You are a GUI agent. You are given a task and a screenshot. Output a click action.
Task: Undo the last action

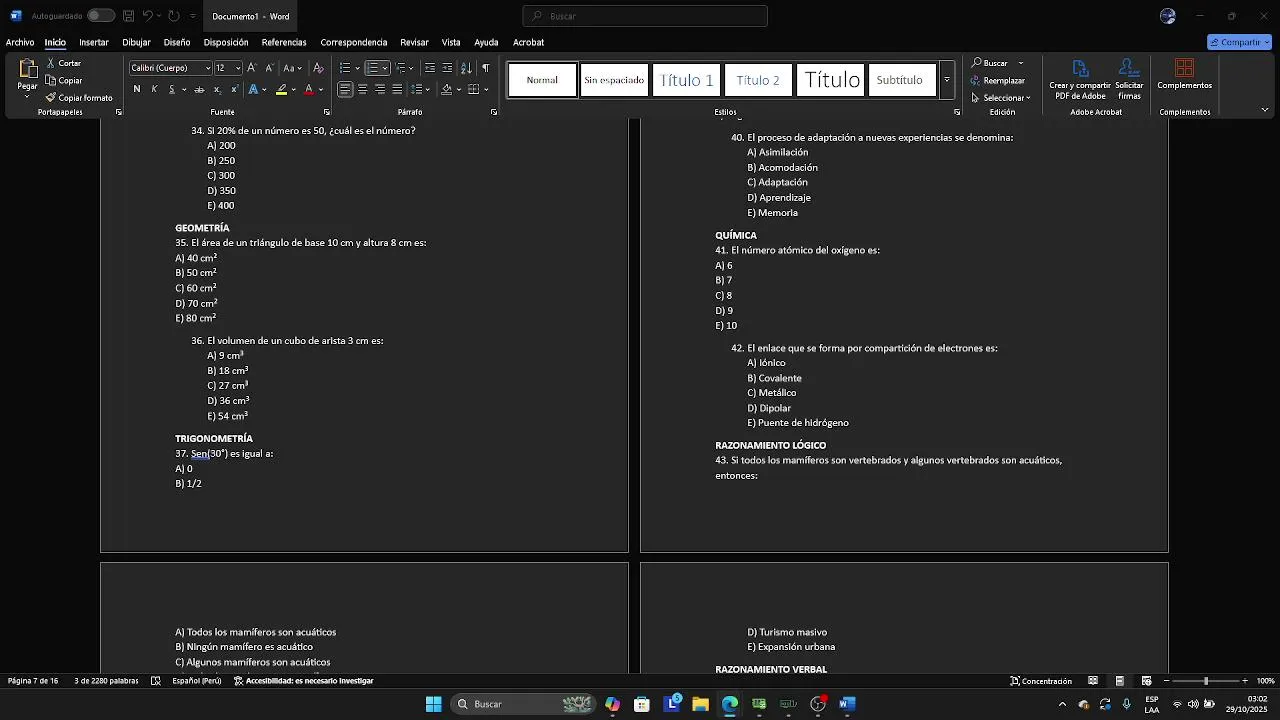tap(147, 16)
